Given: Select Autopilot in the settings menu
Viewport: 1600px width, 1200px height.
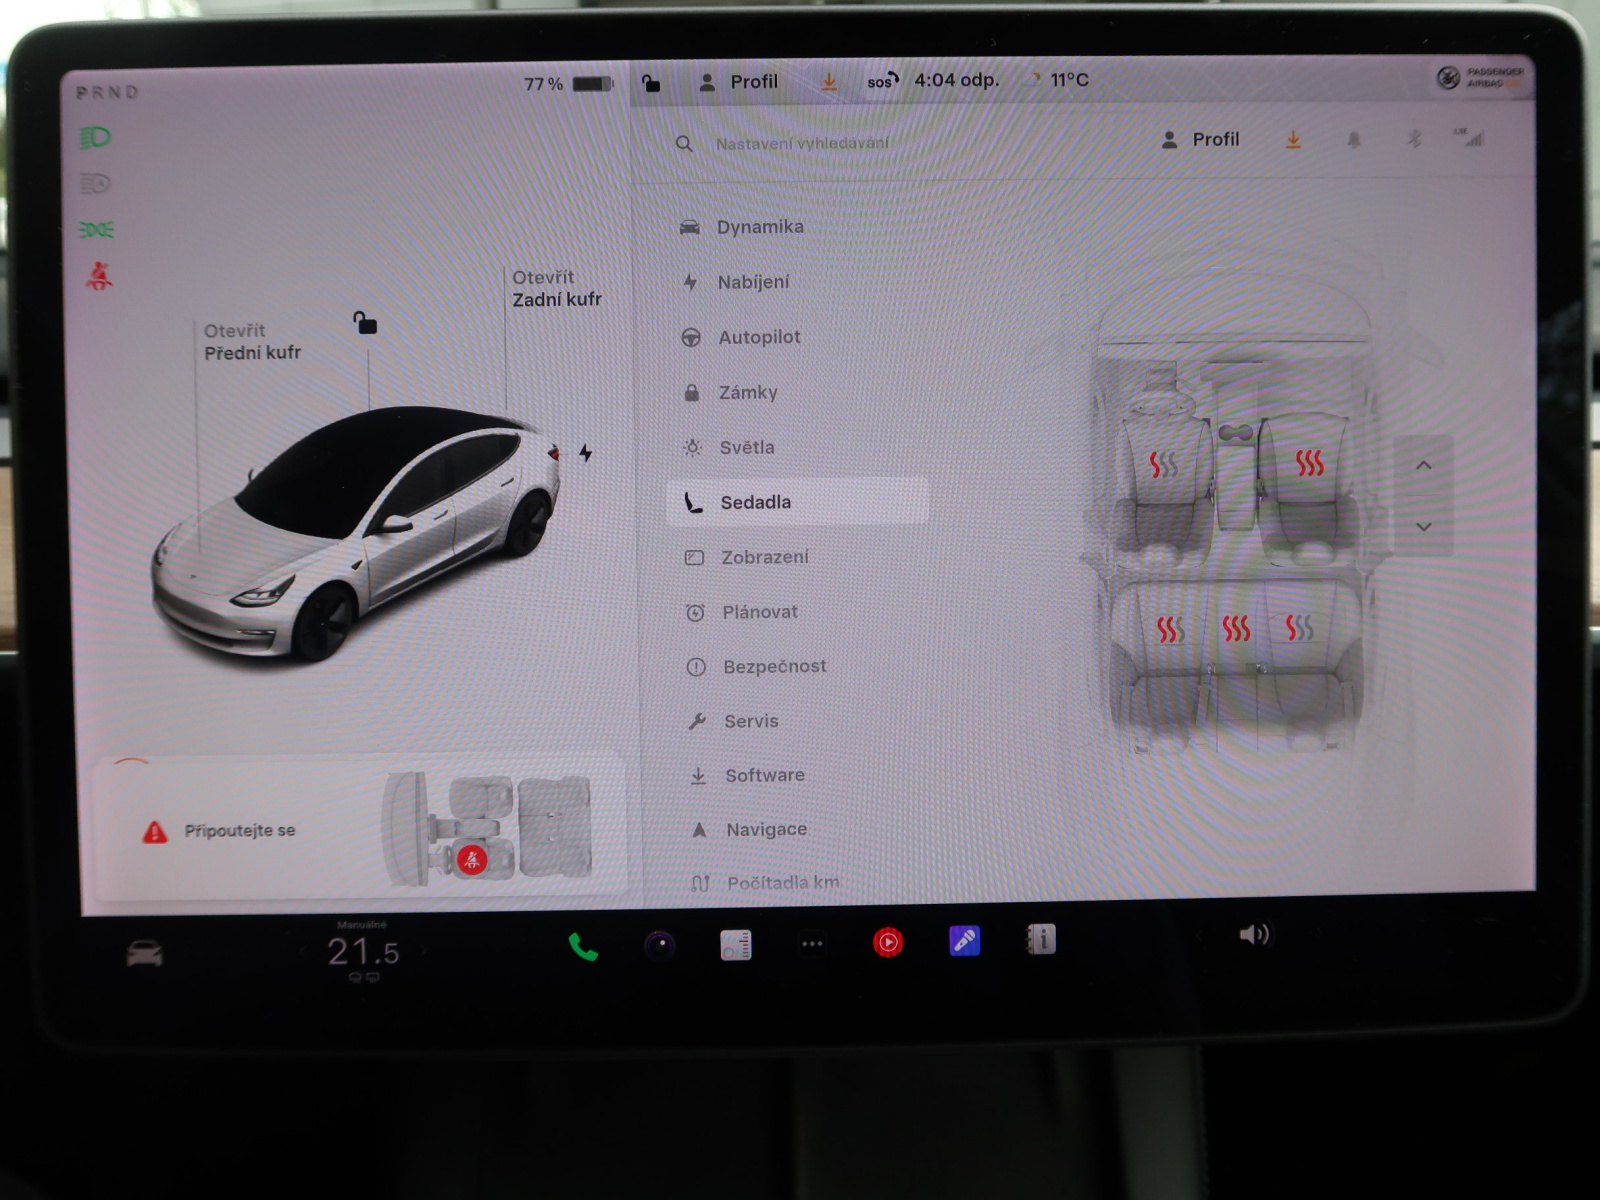Looking at the screenshot, I should pyautogui.click(x=759, y=338).
